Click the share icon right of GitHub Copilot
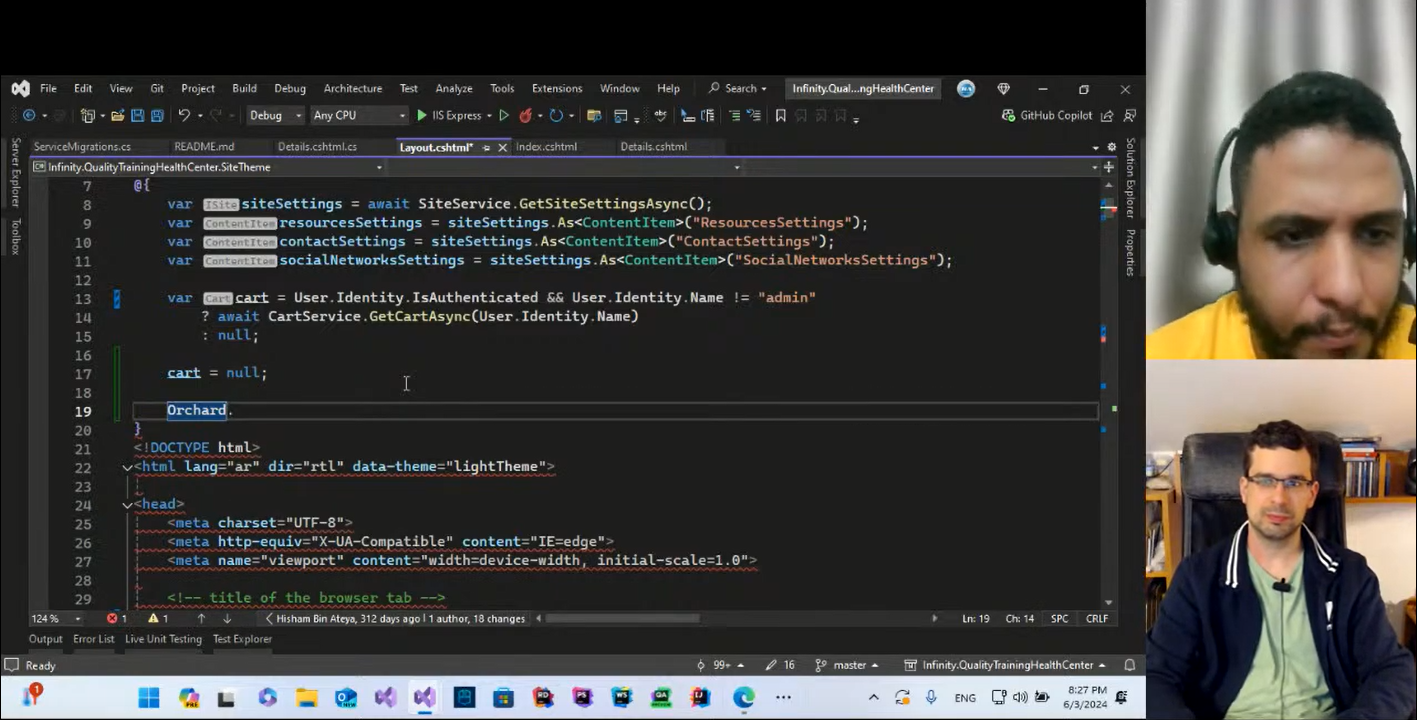 [x=1107, y=116]
